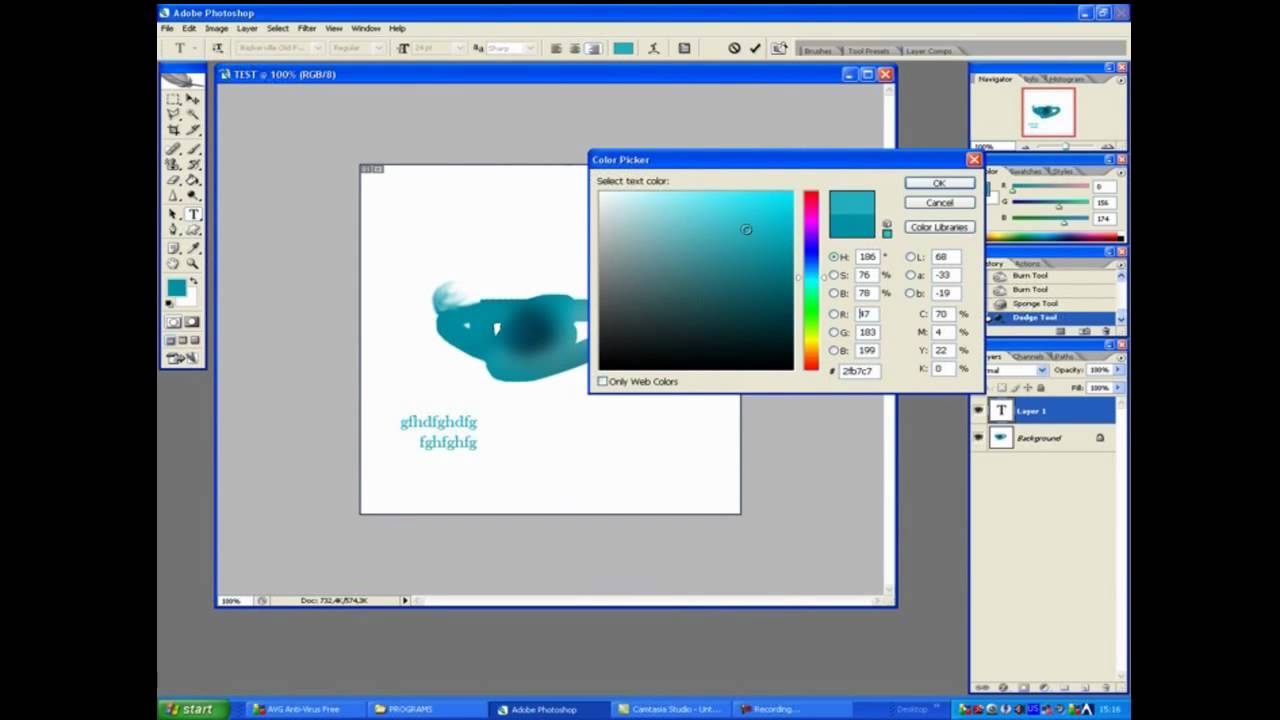
Task: Select the Lasso tool
Action: click(174, 114)
